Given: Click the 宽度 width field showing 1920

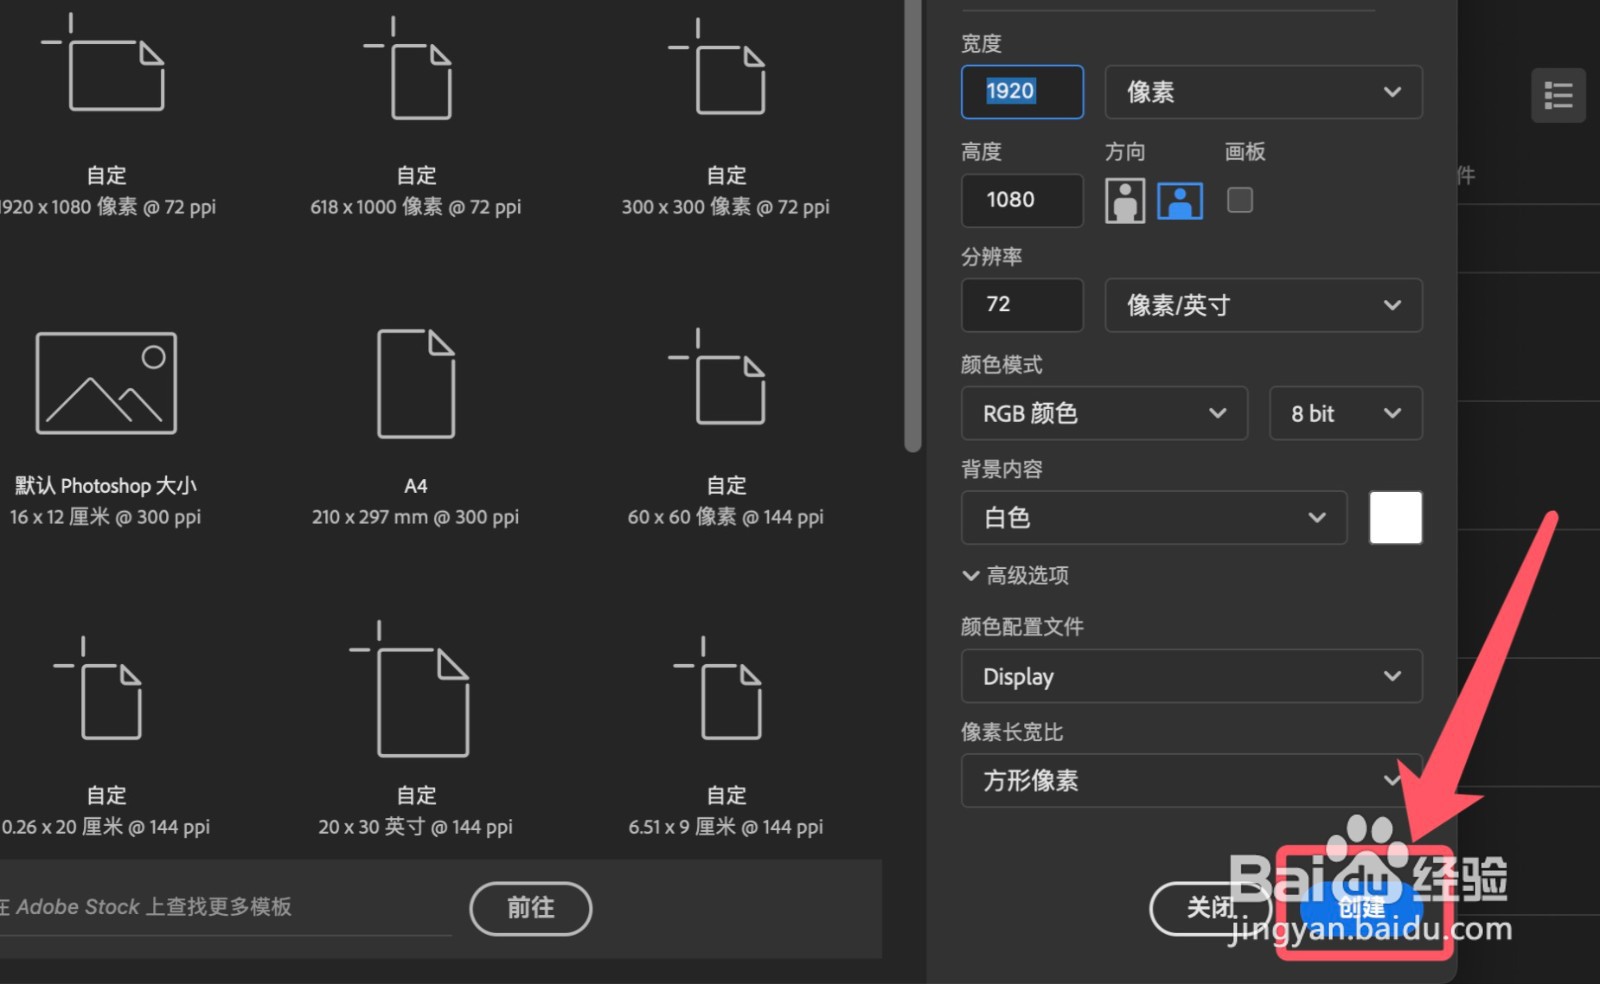Looking at the screenshot, I should click(x=1022, y=92).
